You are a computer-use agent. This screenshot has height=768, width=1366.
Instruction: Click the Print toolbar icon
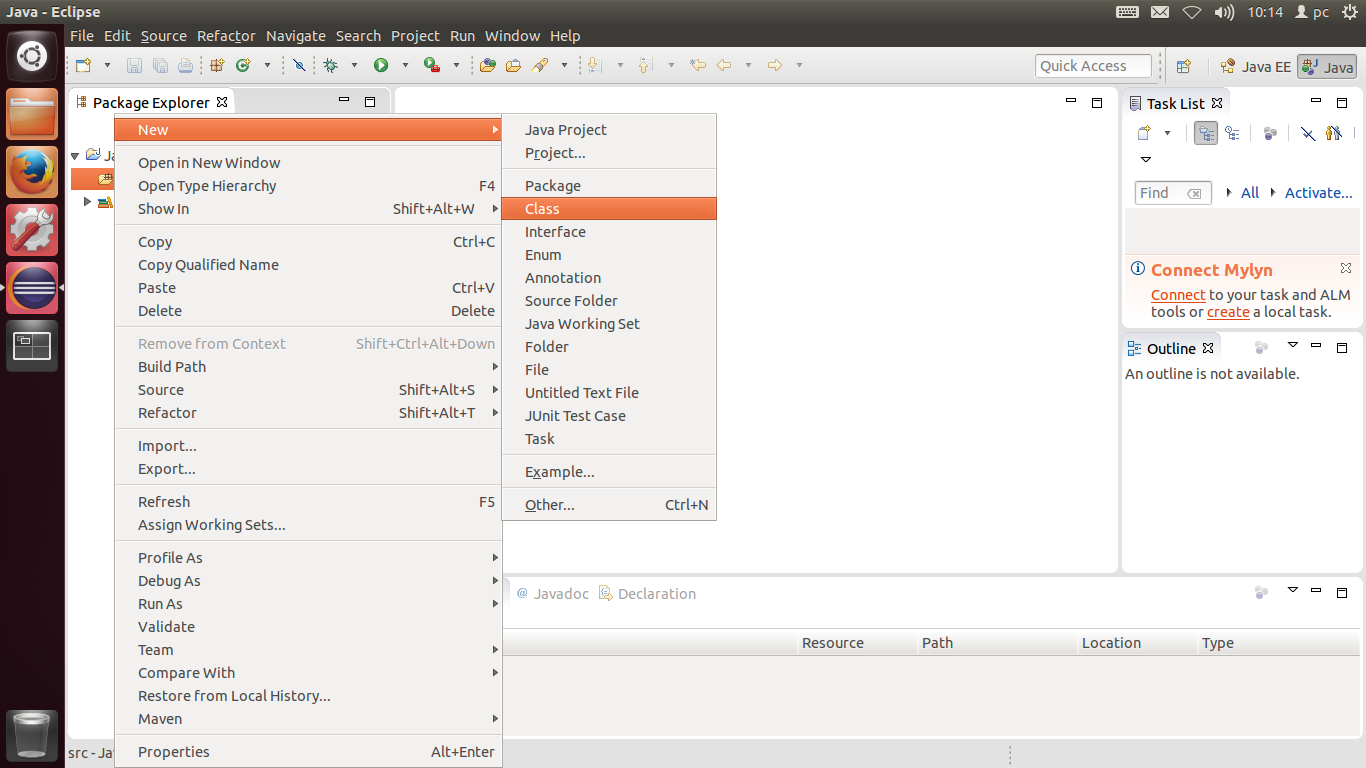185,66
